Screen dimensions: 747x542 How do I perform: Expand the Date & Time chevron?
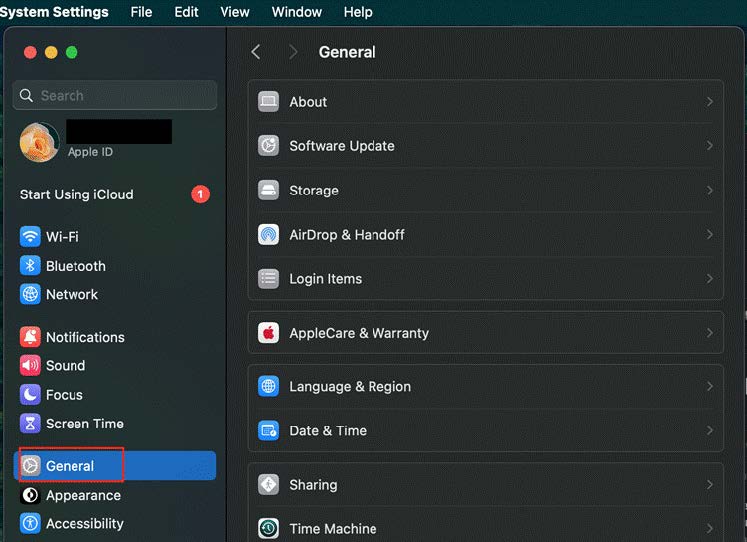[709, 430]
